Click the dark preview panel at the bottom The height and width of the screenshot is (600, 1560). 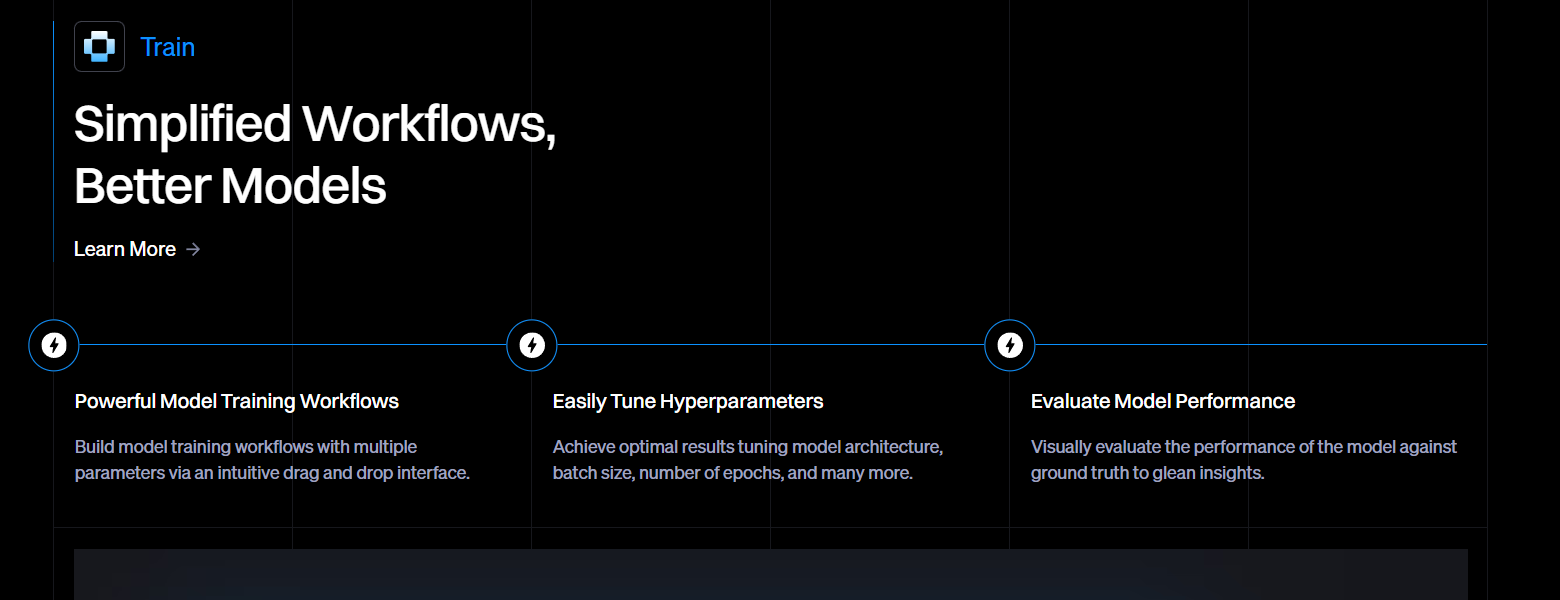[x=770, y=575]
